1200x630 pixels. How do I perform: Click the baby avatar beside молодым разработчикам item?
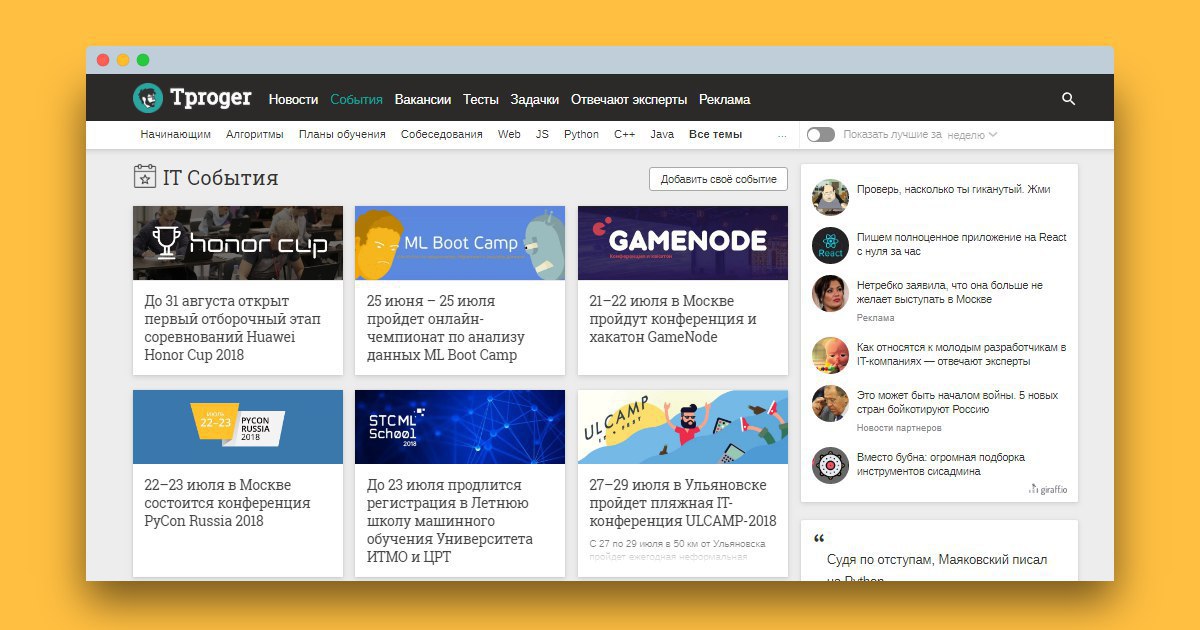[x=830, y=355]
